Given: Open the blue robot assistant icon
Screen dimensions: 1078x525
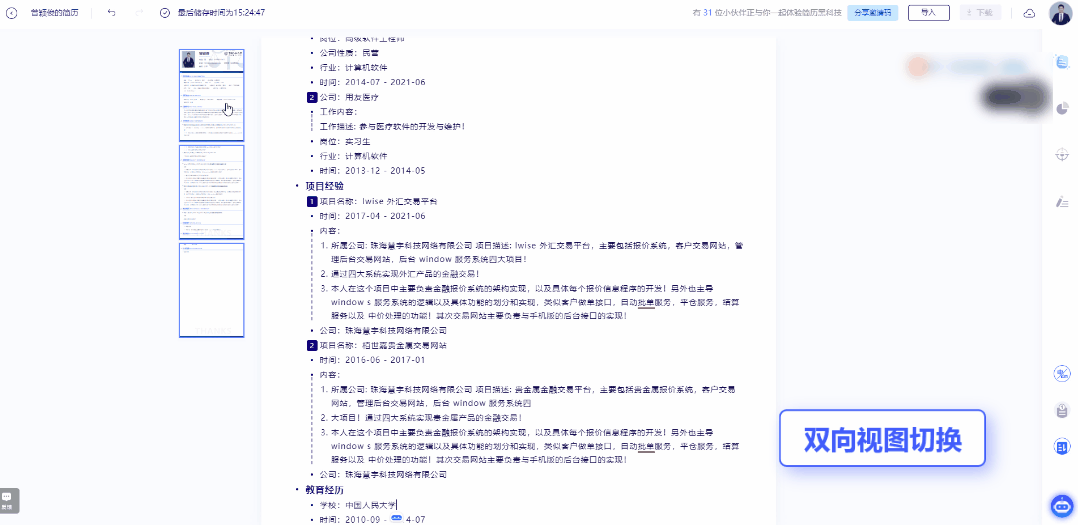Looking at the screenshot, I should pos(1062,506).
